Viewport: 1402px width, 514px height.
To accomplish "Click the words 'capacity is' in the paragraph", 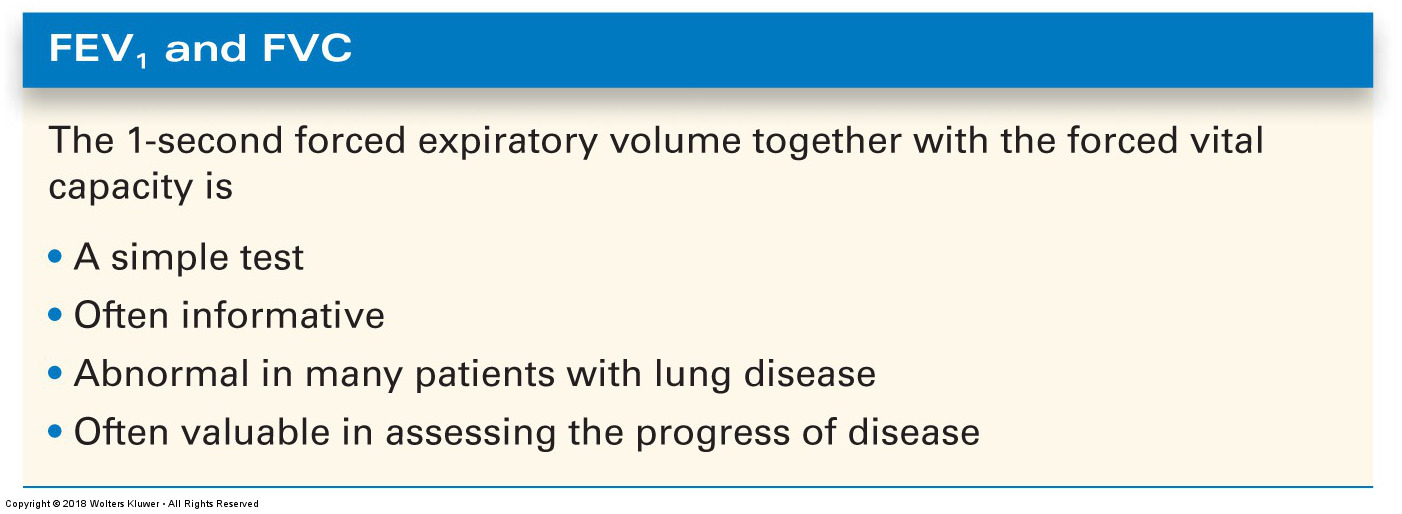I will pyautogui.click(x=141, y=187).
